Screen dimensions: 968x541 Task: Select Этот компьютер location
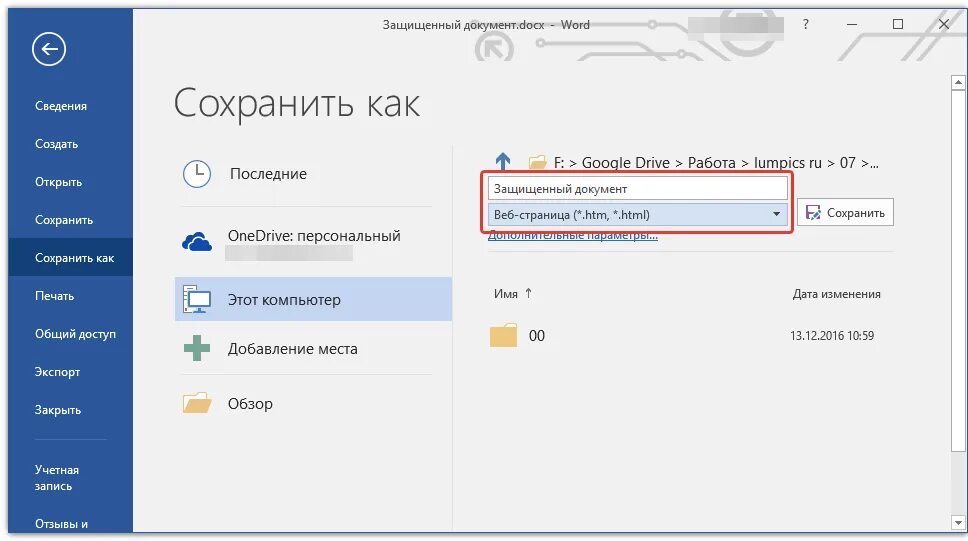tap(313, 299)
